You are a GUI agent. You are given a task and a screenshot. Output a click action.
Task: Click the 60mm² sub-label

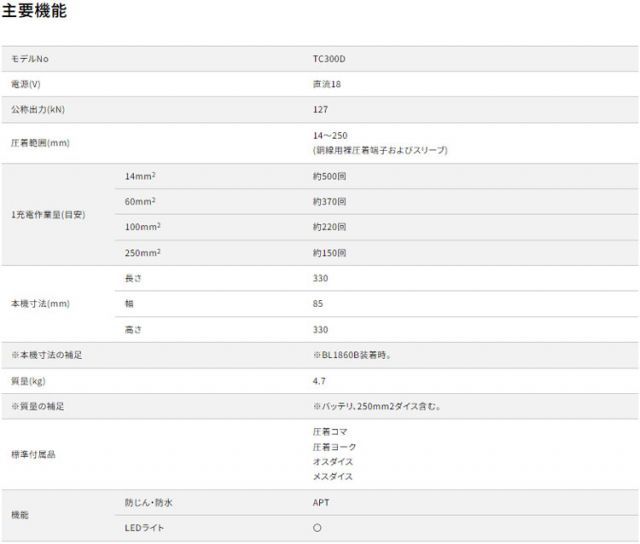(x=140, y=202)
